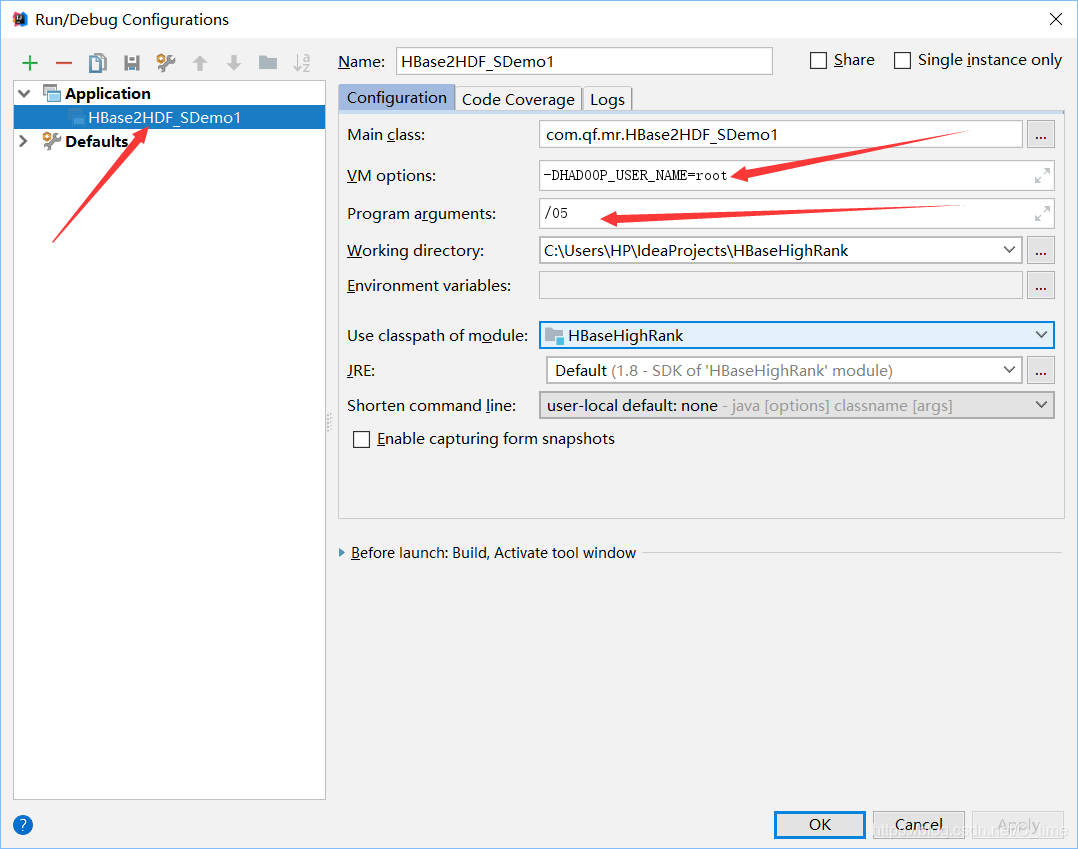Focus the Environment variables field

coord(780,285)
